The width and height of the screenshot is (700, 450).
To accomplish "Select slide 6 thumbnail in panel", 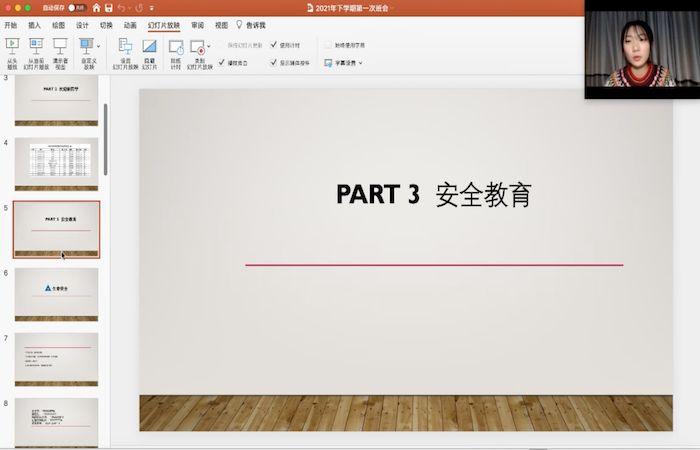I will coord(56,294).
